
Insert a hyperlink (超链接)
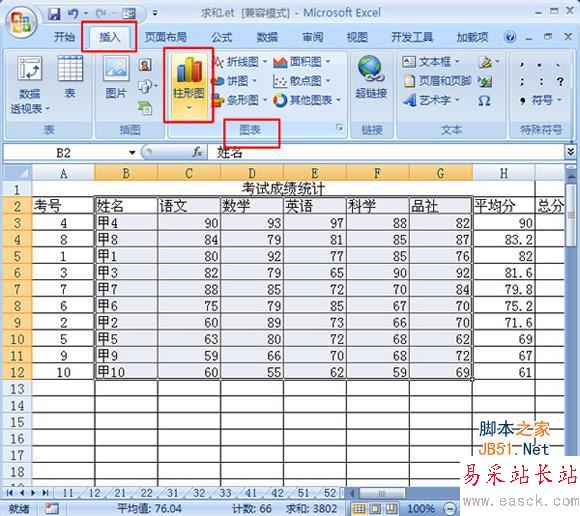pos(371,78)
